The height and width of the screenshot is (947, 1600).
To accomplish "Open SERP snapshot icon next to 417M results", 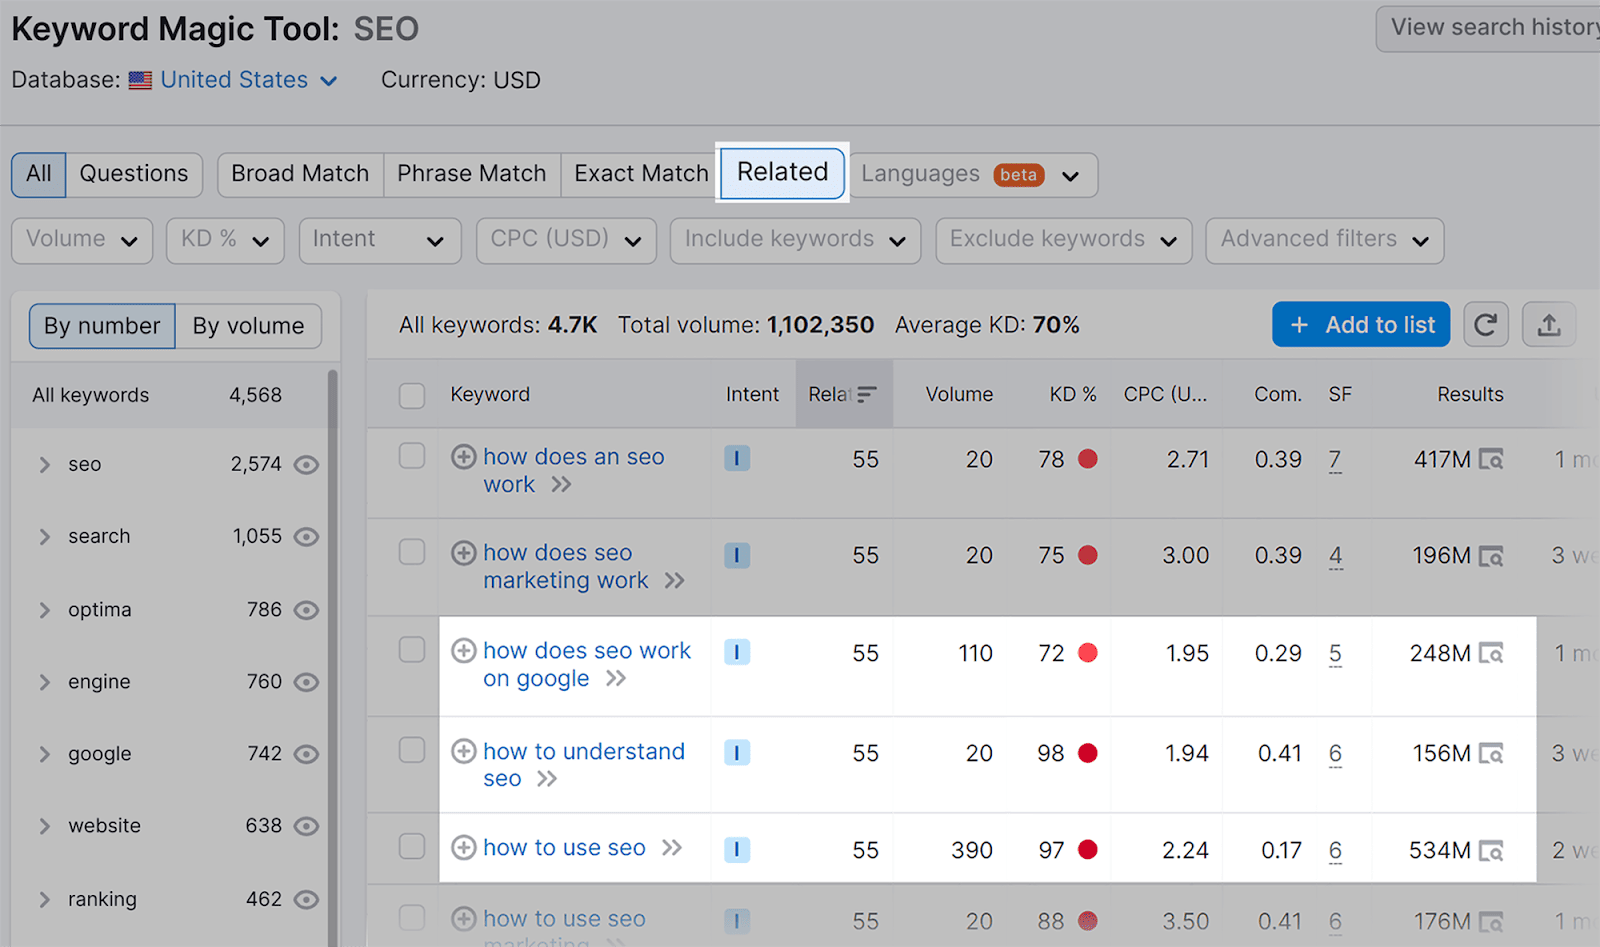I will click(x=1491, y=459).
